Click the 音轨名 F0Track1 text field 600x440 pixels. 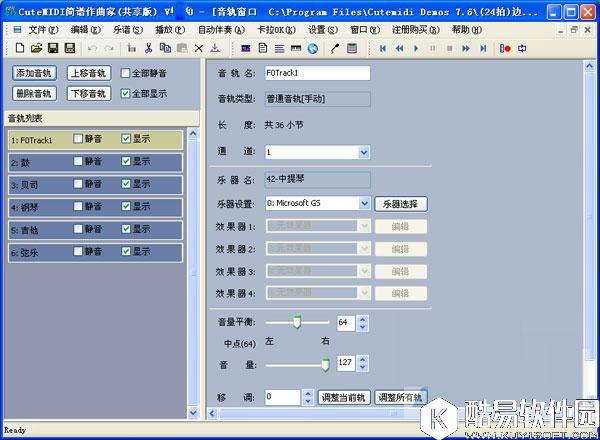click(318, 73)
